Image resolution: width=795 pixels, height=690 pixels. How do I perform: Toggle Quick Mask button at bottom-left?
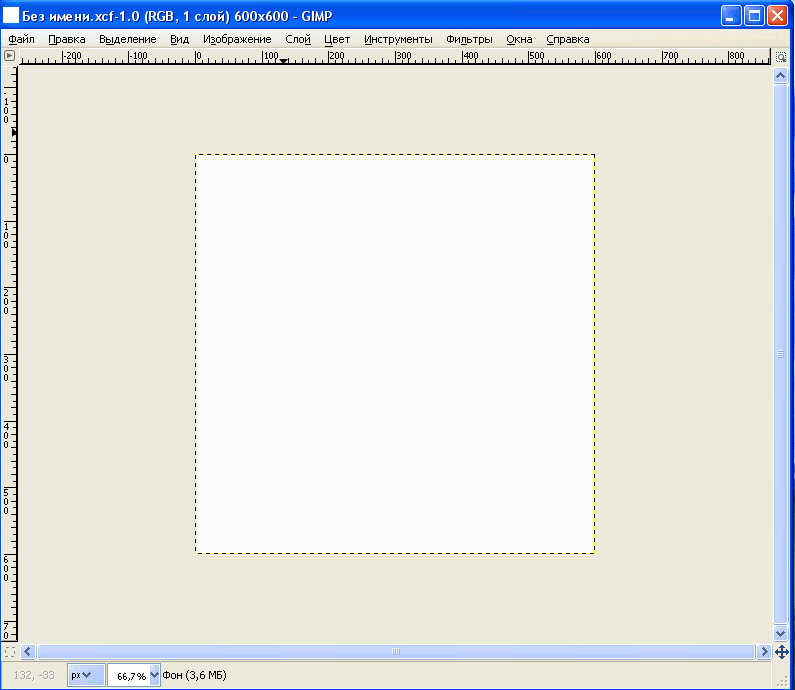(x=9, y=651)
